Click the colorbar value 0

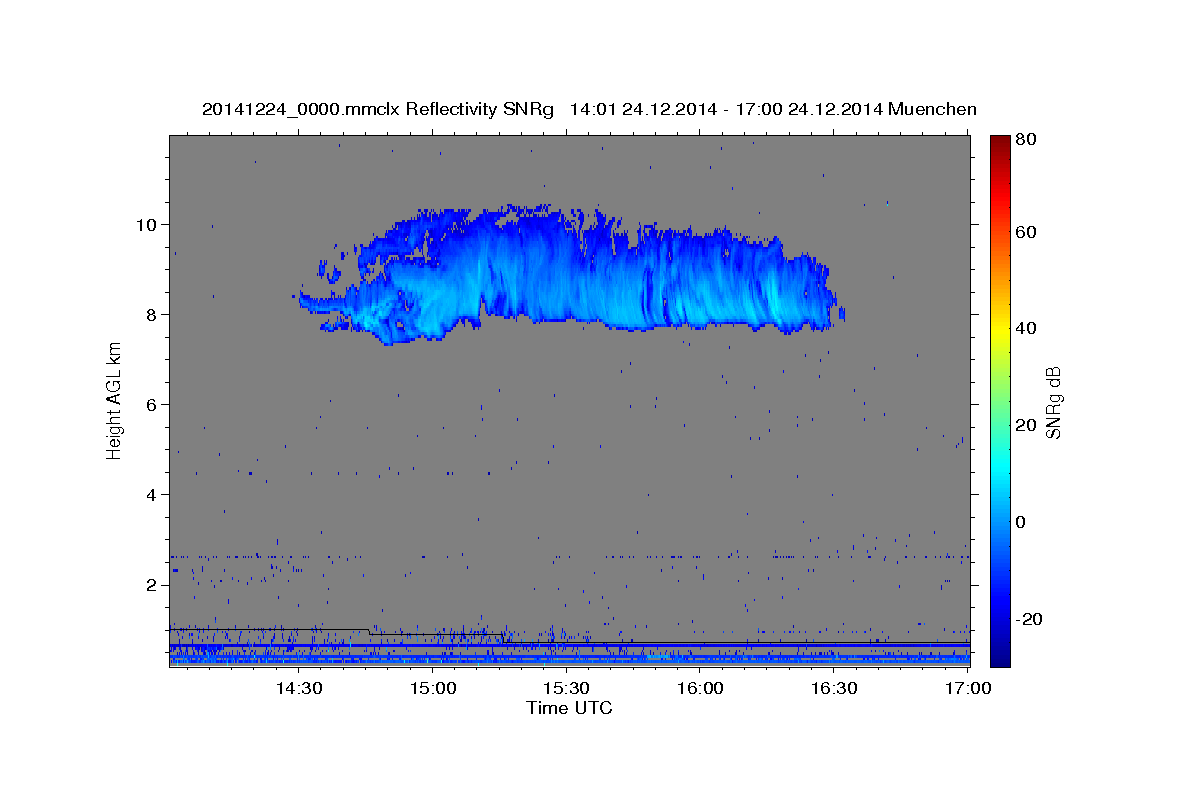point(1022,522)
